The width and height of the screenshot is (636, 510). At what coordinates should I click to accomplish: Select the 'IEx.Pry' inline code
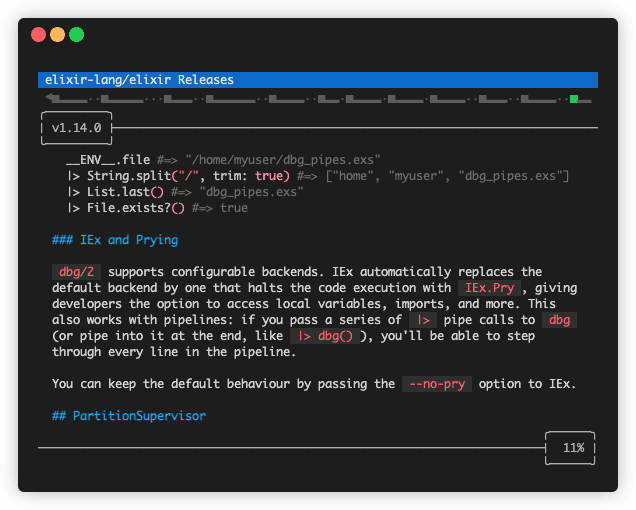[490, 288]
